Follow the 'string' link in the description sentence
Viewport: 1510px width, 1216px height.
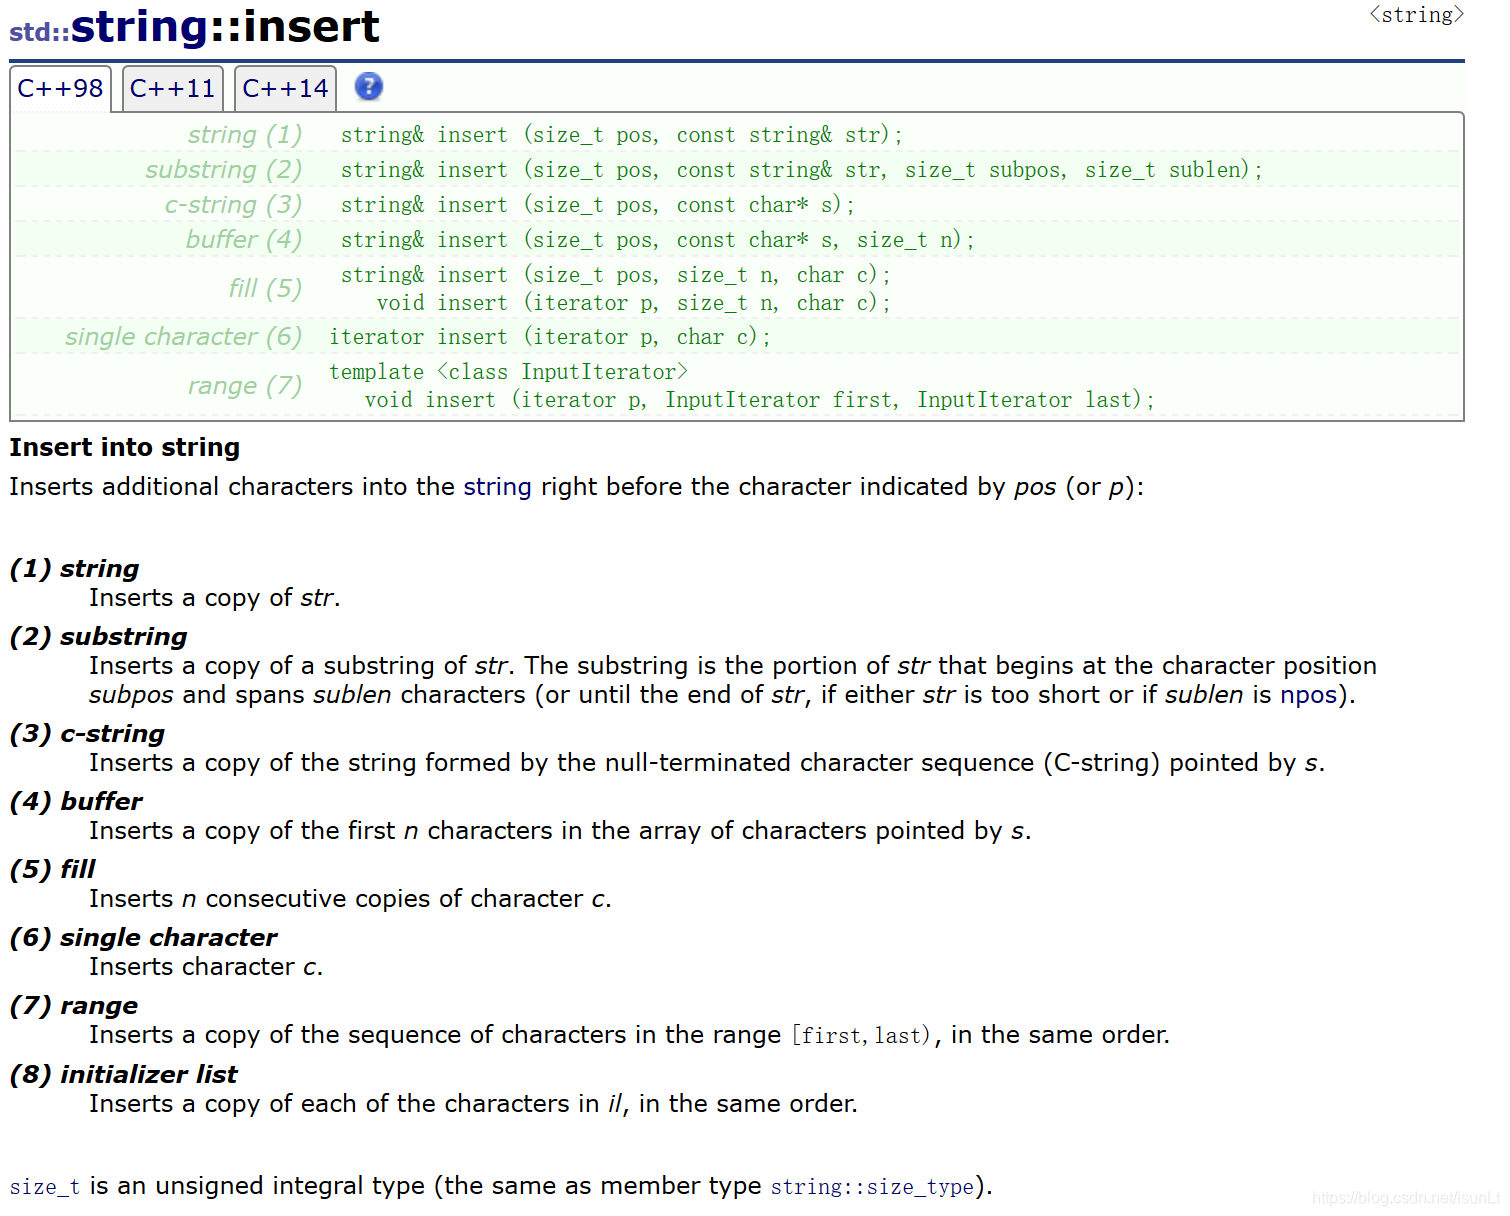pos(497,487)
